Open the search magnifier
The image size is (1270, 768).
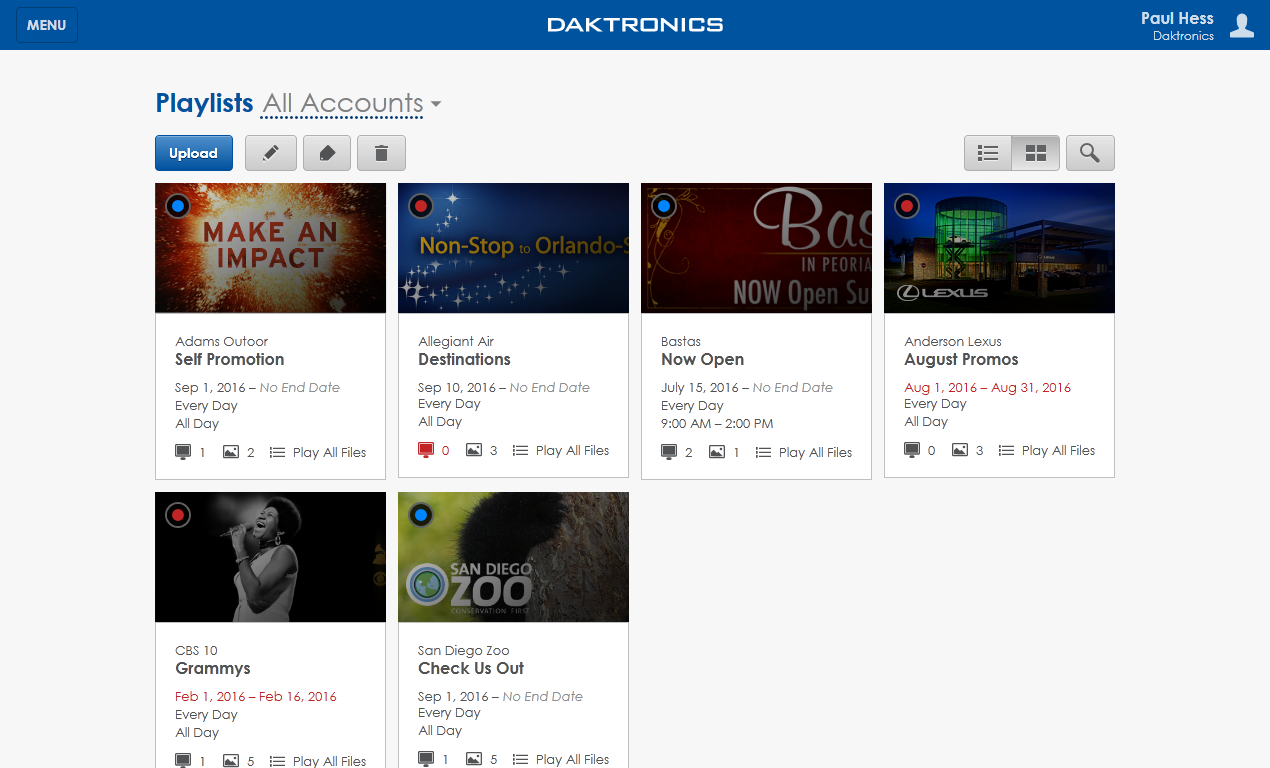(1090, 153)
